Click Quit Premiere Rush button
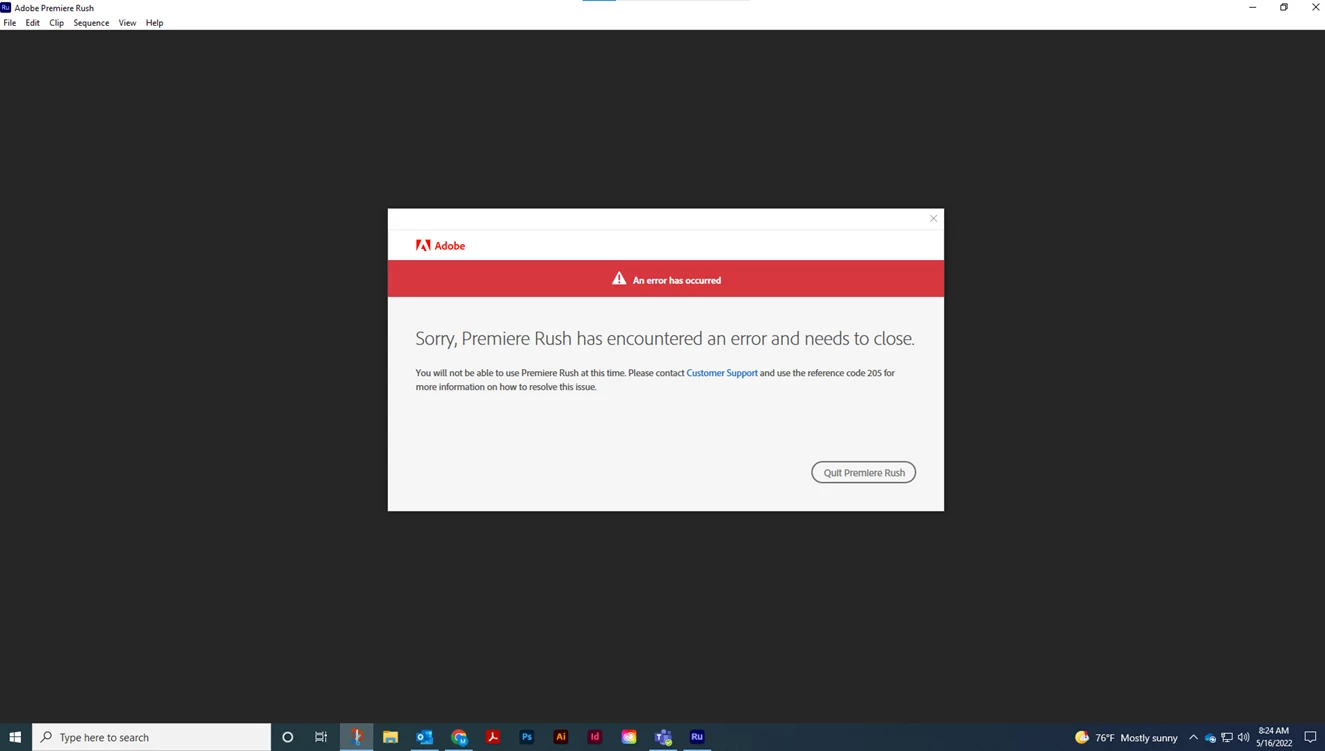The height and width of the screenshot is (751, 1325). (863, 472)
